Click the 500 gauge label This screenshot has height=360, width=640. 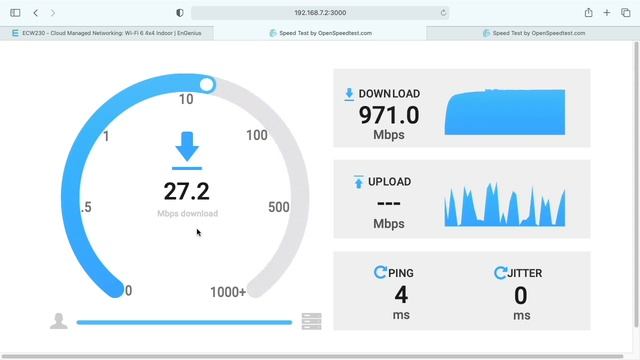point(279,207)
